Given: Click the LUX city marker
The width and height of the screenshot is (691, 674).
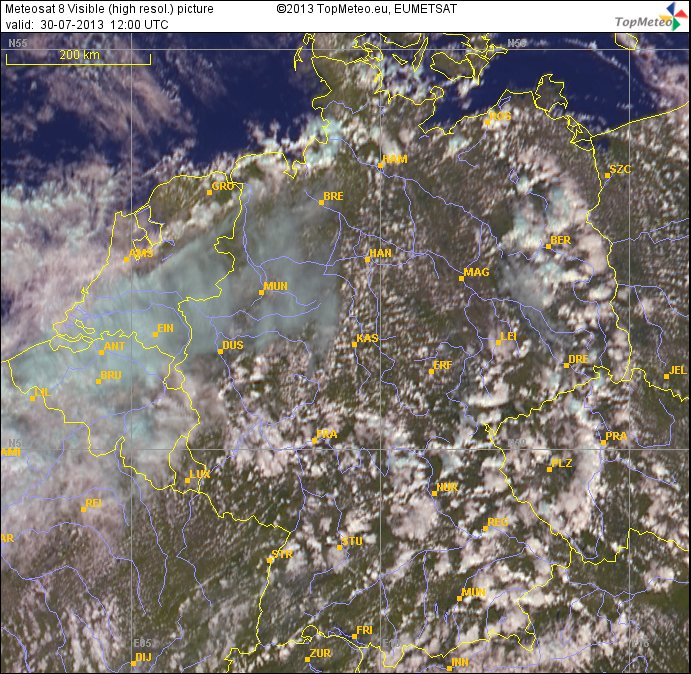Looking at the screenshot, I should point(187,480).
